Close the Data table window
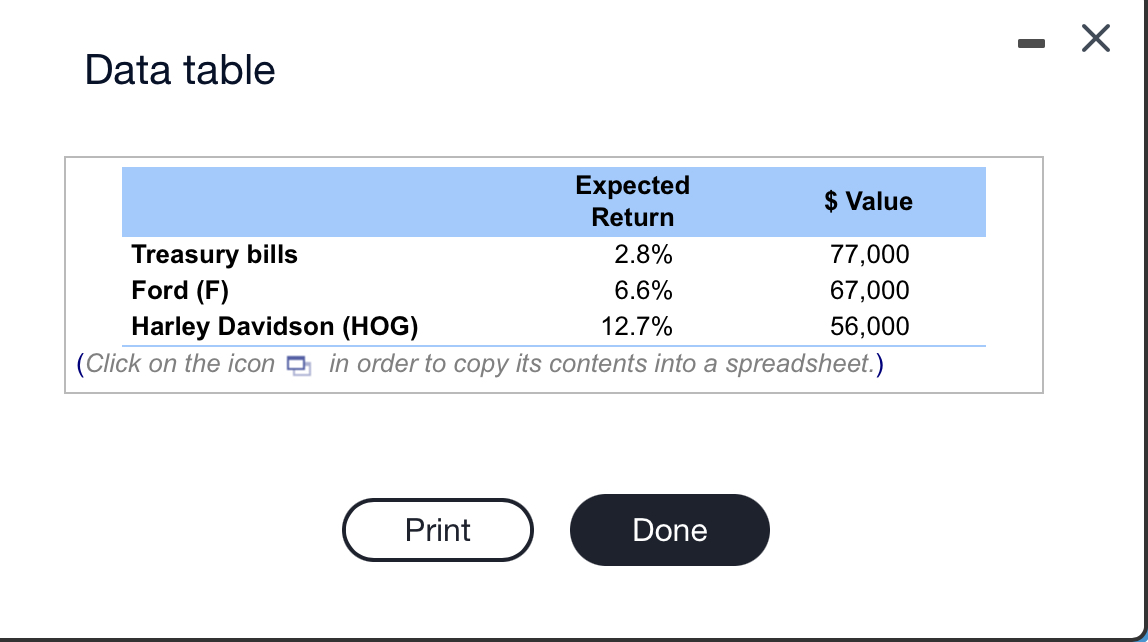The height and width of the screenshot is (642, 1148). [x=1095, y=38]
